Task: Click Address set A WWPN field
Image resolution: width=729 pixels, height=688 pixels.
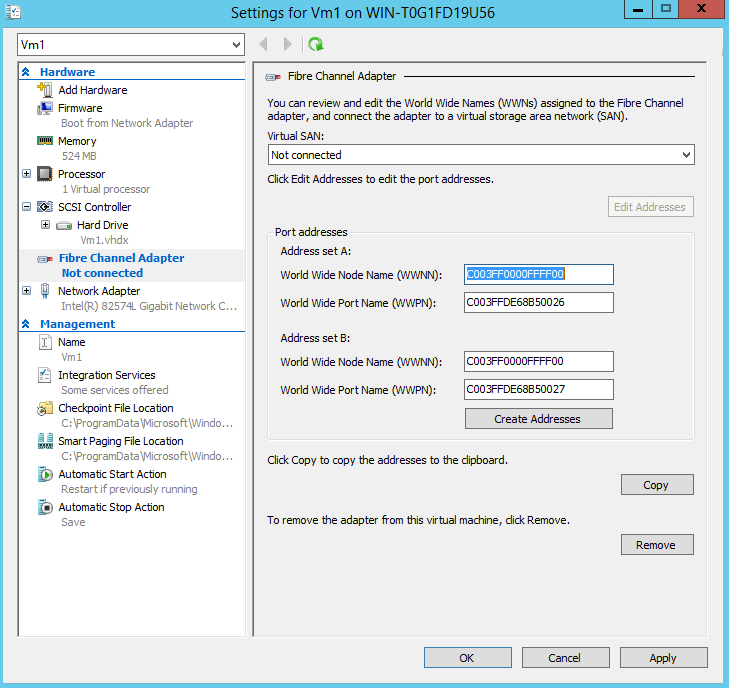Action: pyautogui.click(x=538, y=303)
